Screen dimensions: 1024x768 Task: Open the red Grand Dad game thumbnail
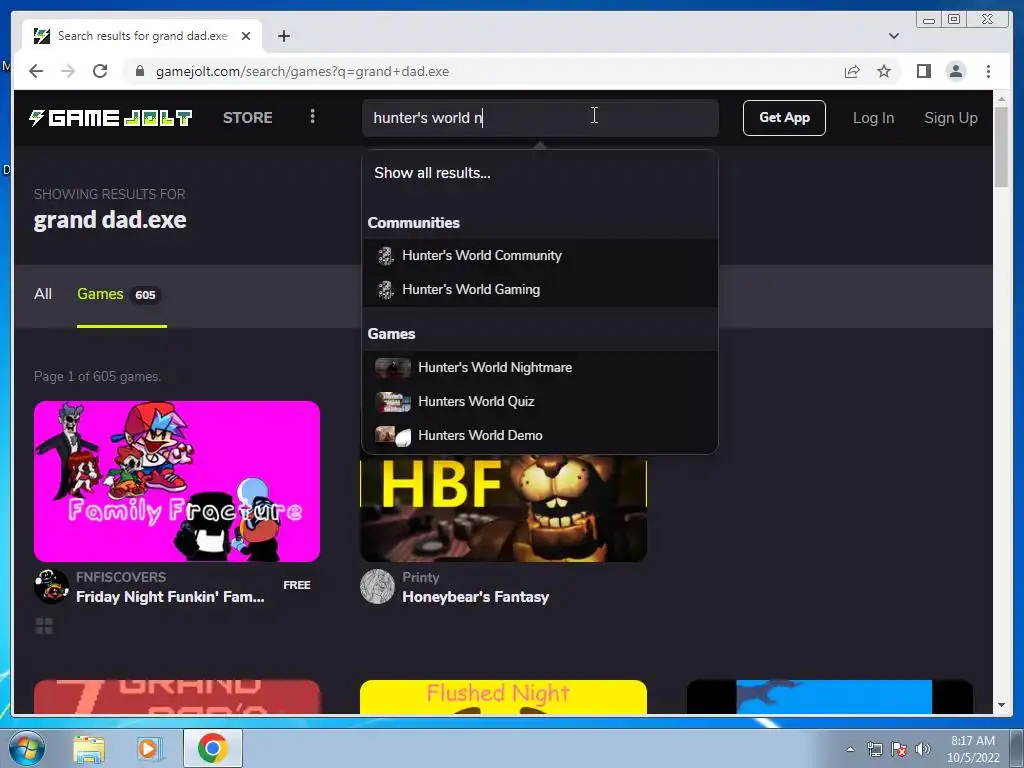pyautogui.click(x=177, y=697)
